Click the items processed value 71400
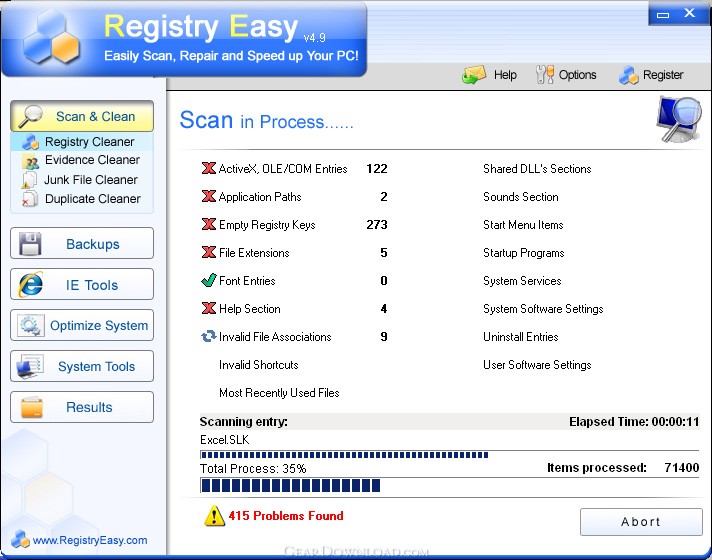The image size is (712, 560). pos(682,468)
